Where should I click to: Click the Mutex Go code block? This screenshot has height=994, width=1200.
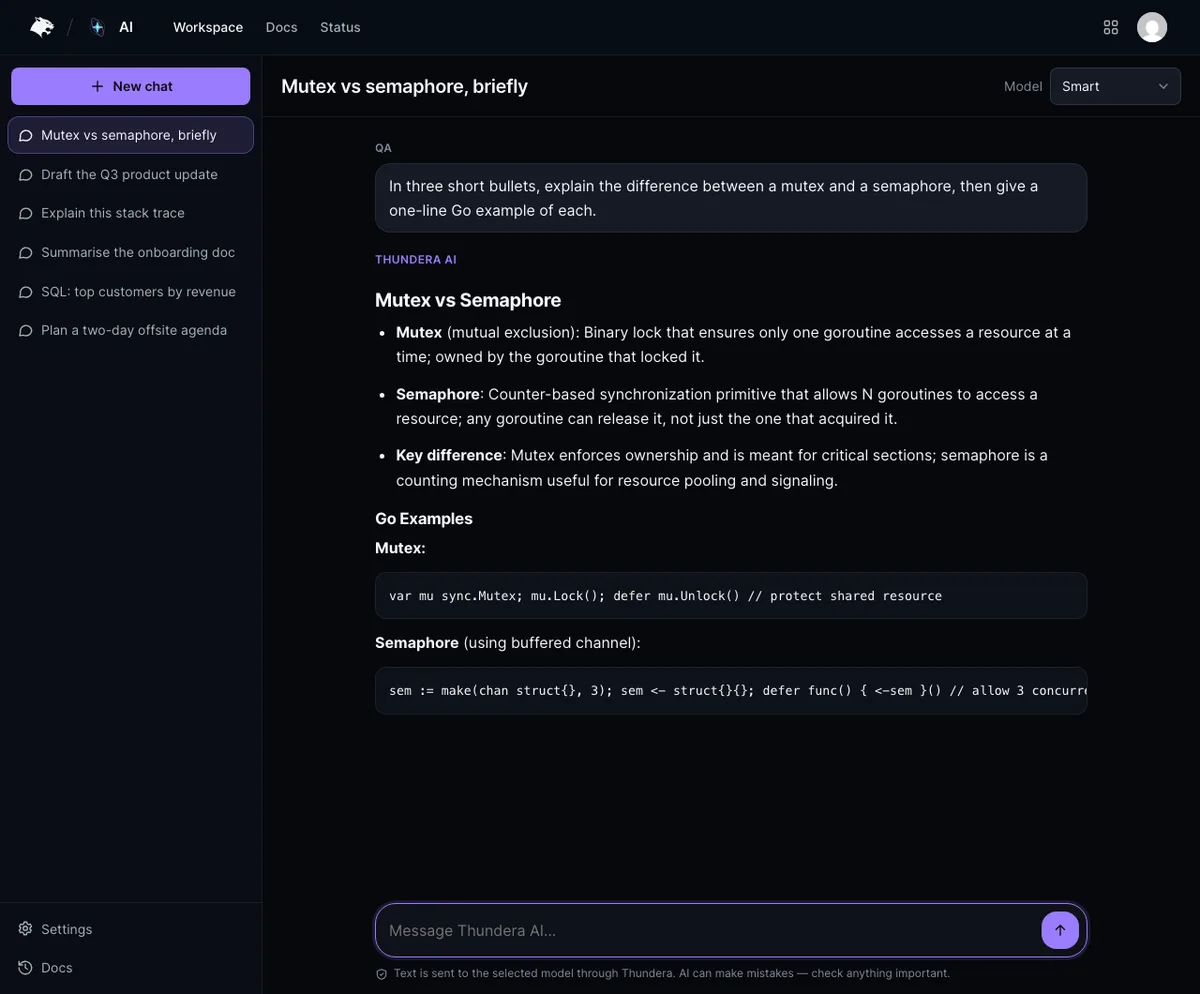click(731, 596)
